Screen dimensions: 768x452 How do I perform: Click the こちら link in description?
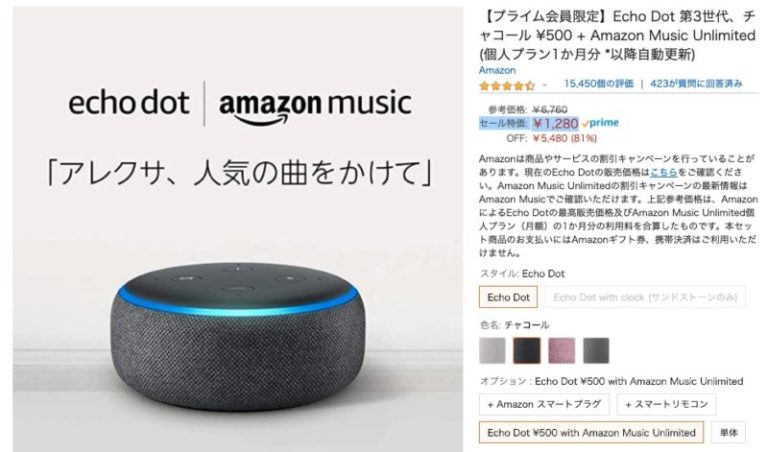tap(664, 172)
